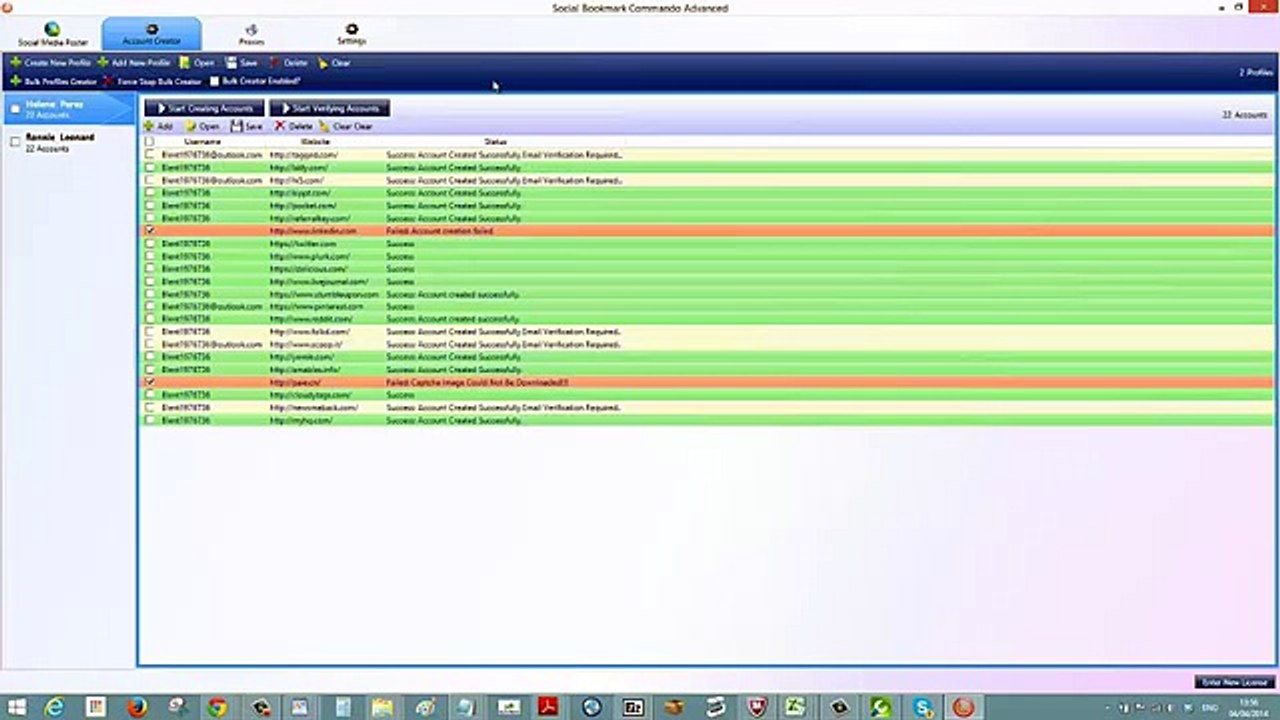Click the pocket.com website cell

tap(302, 206)
